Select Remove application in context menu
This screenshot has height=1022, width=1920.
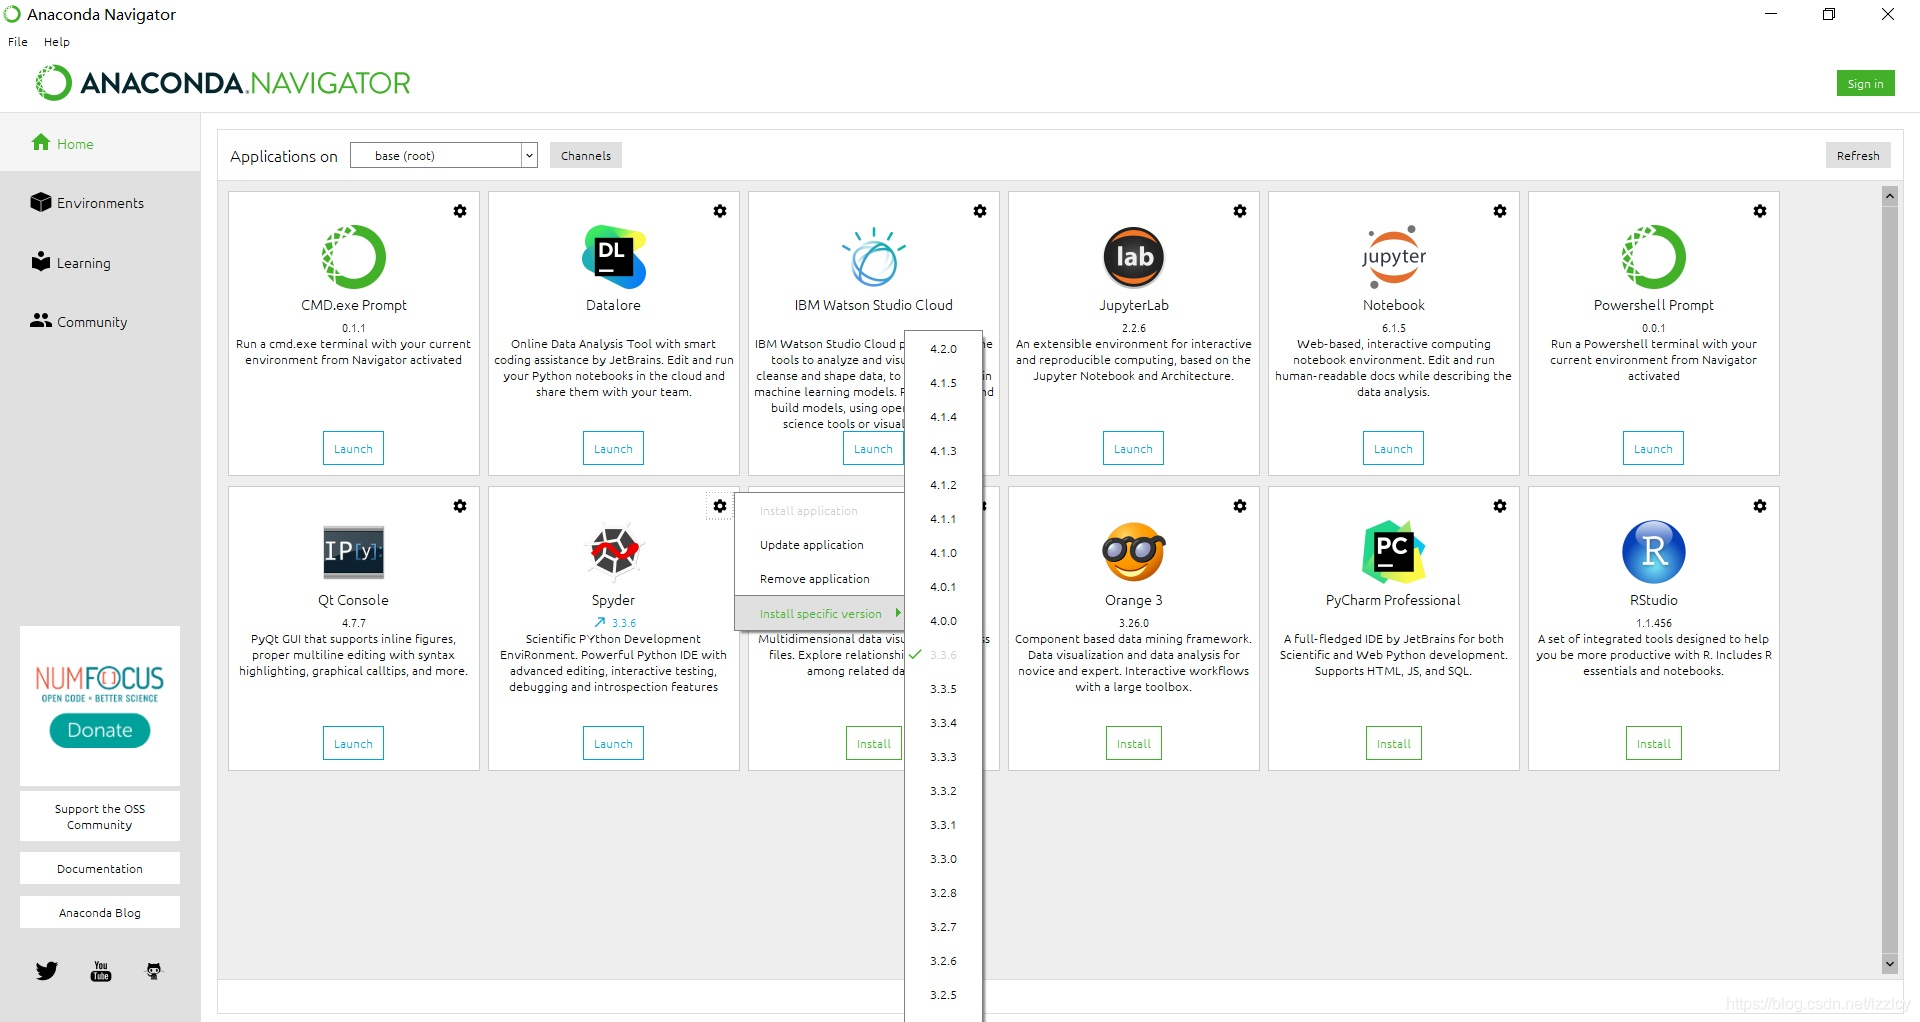820,579
